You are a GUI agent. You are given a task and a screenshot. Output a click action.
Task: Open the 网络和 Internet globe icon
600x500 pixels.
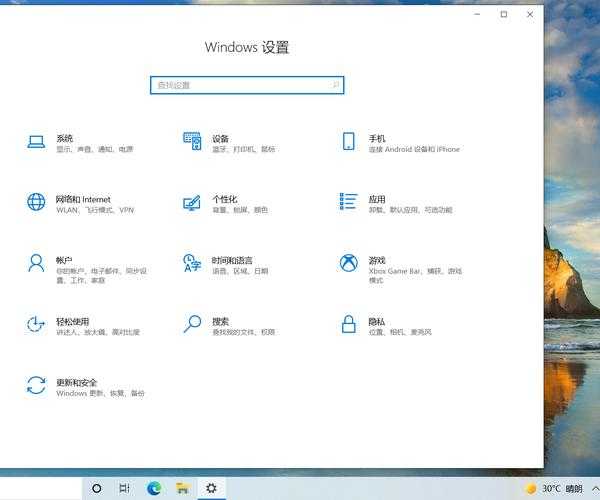36,202
